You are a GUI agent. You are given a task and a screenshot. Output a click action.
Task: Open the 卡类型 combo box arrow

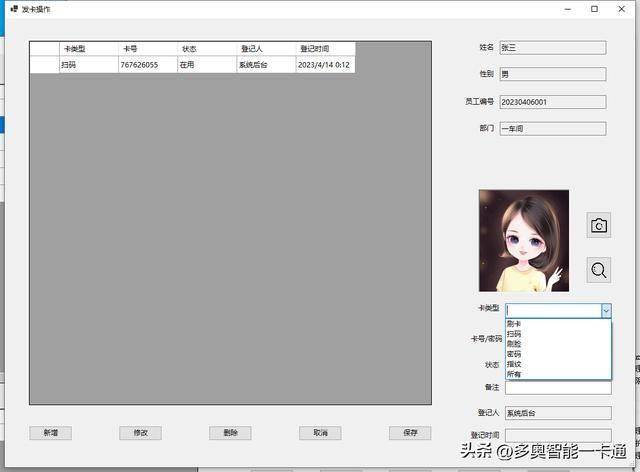coord(606,311)
